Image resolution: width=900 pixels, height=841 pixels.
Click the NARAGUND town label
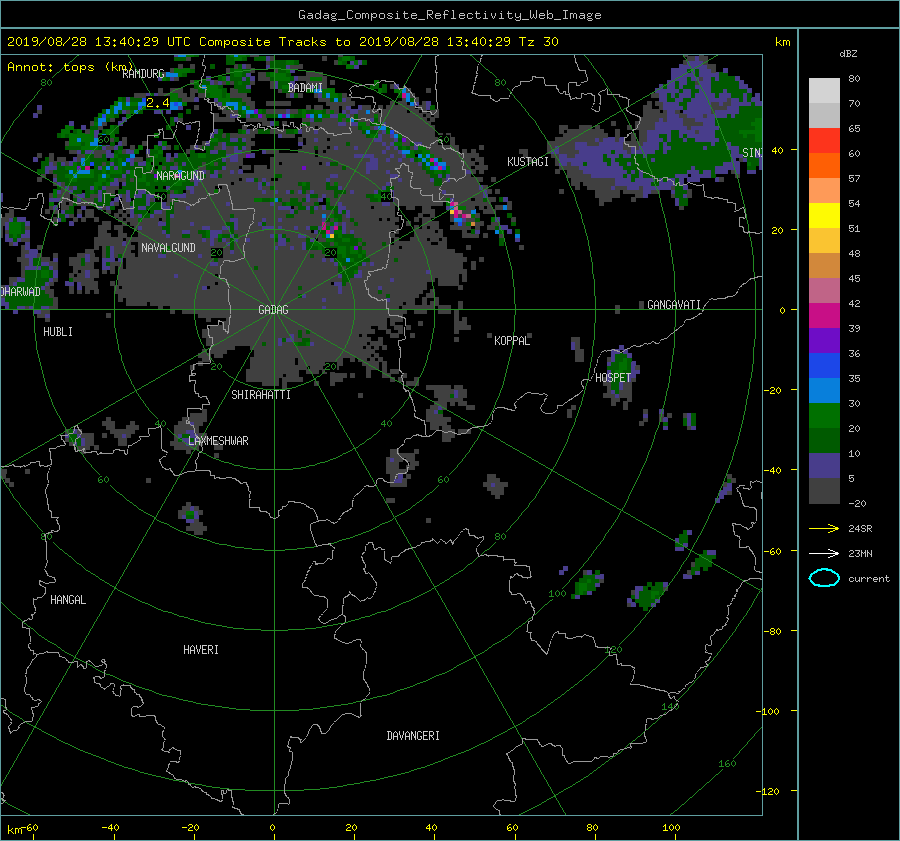tap(180, 176)
